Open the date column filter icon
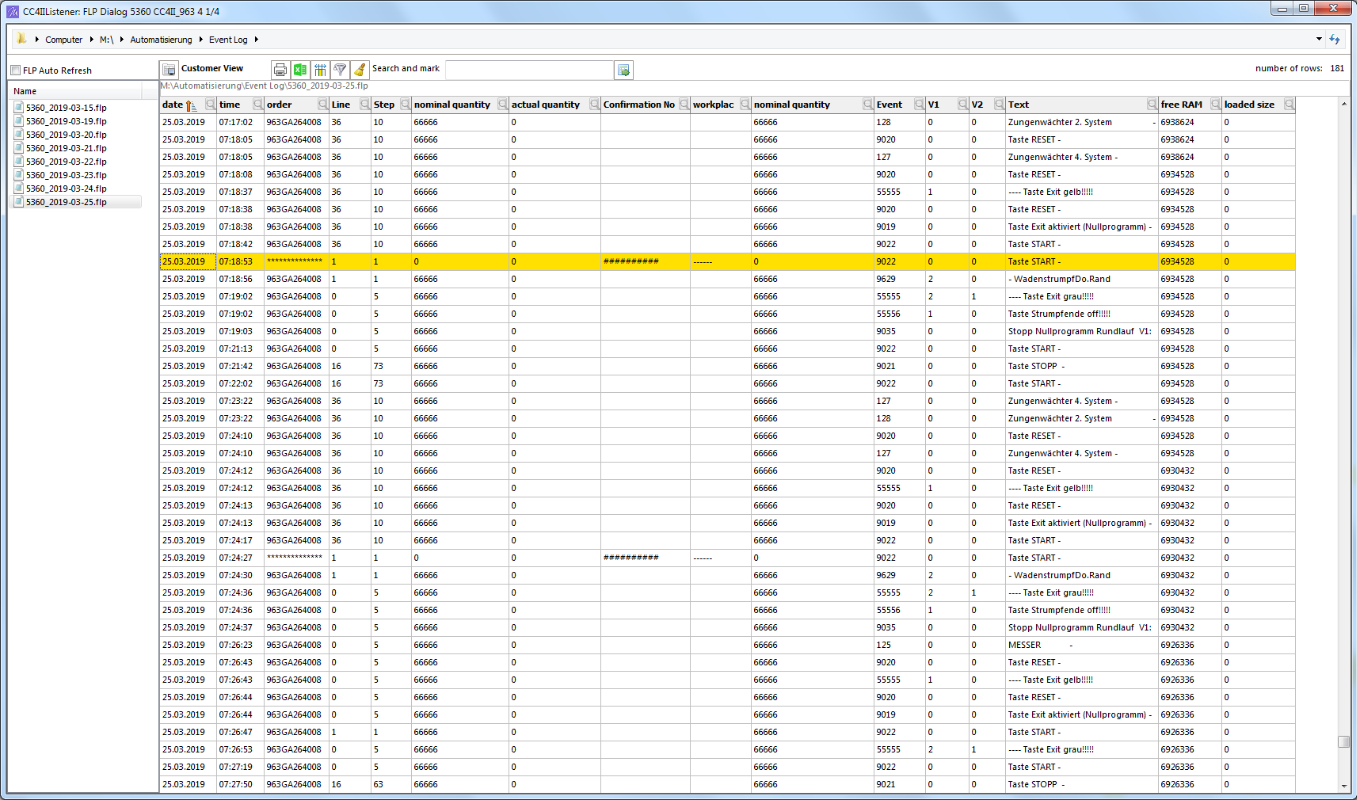 click(x=210, y=105)
